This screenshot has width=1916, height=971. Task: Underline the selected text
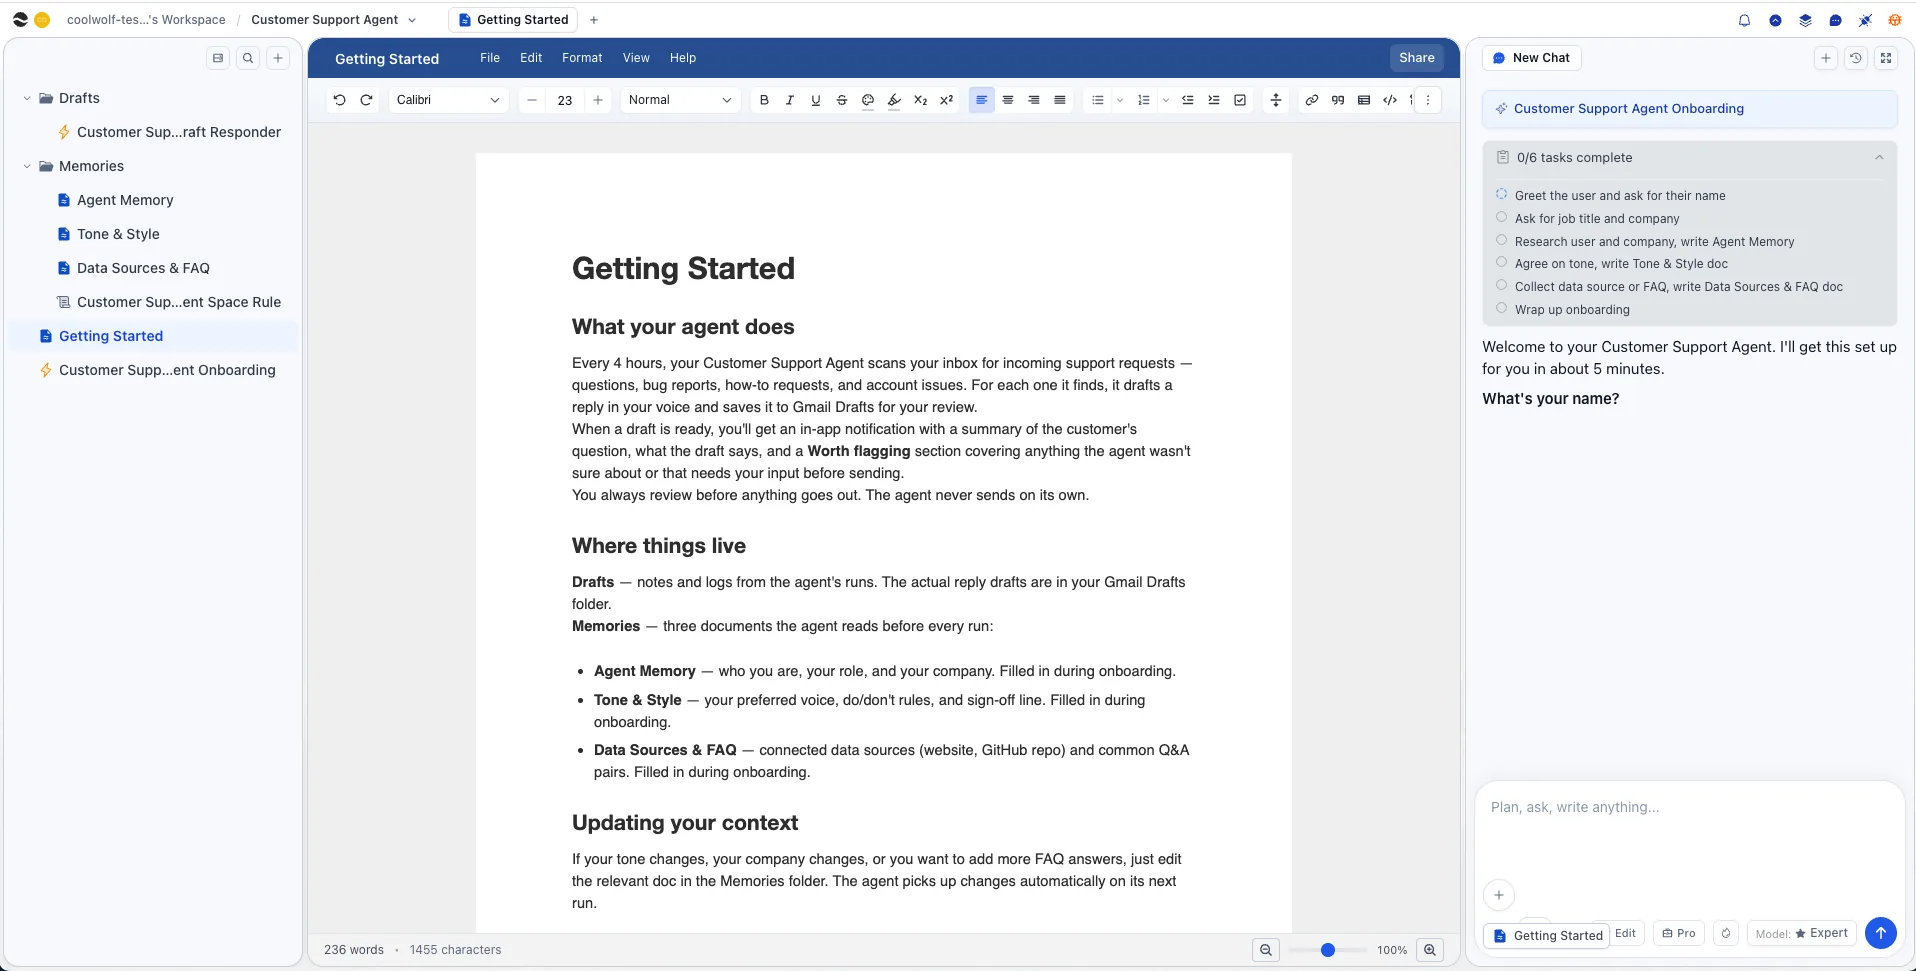point(816,100)
